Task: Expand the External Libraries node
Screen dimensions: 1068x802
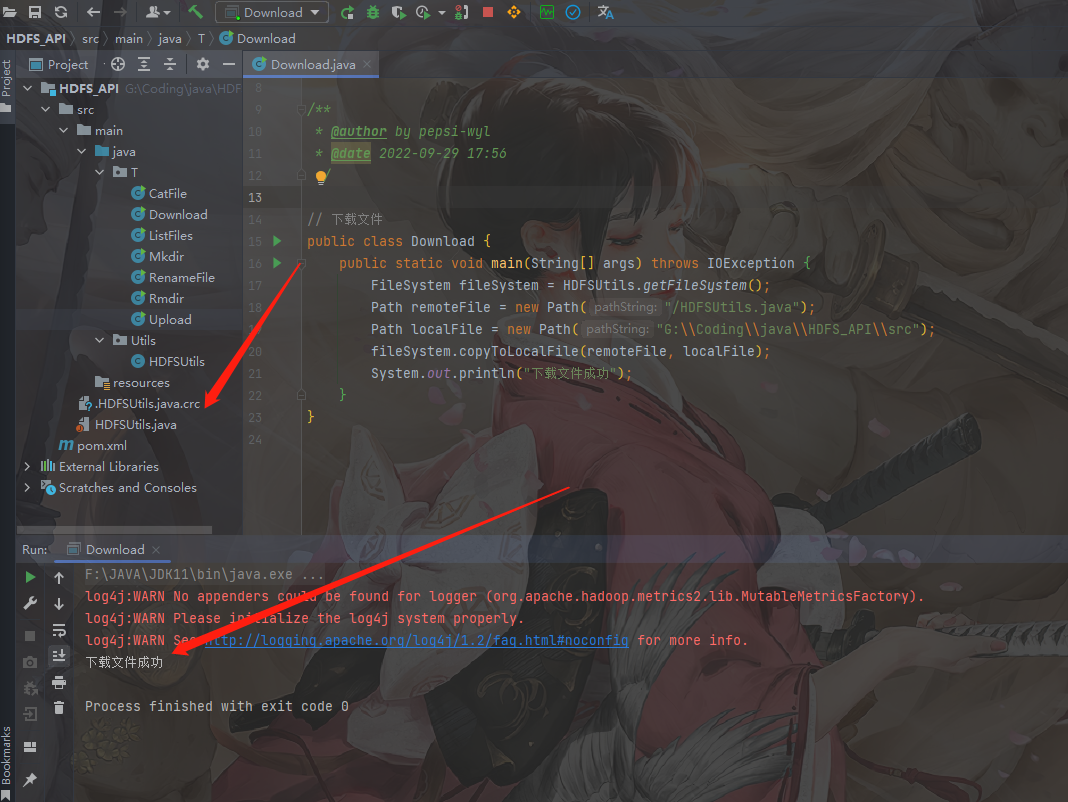Action: click(27, 466)
